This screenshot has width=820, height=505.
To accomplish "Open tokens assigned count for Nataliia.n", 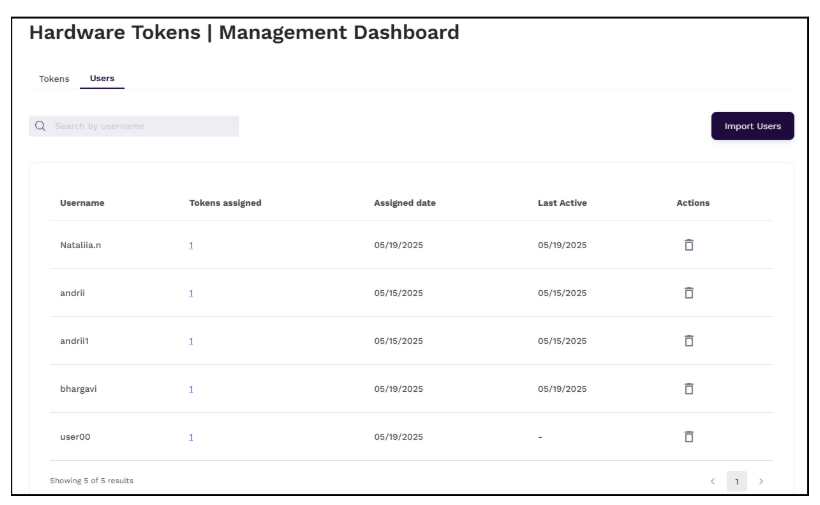I will (190, 245).
